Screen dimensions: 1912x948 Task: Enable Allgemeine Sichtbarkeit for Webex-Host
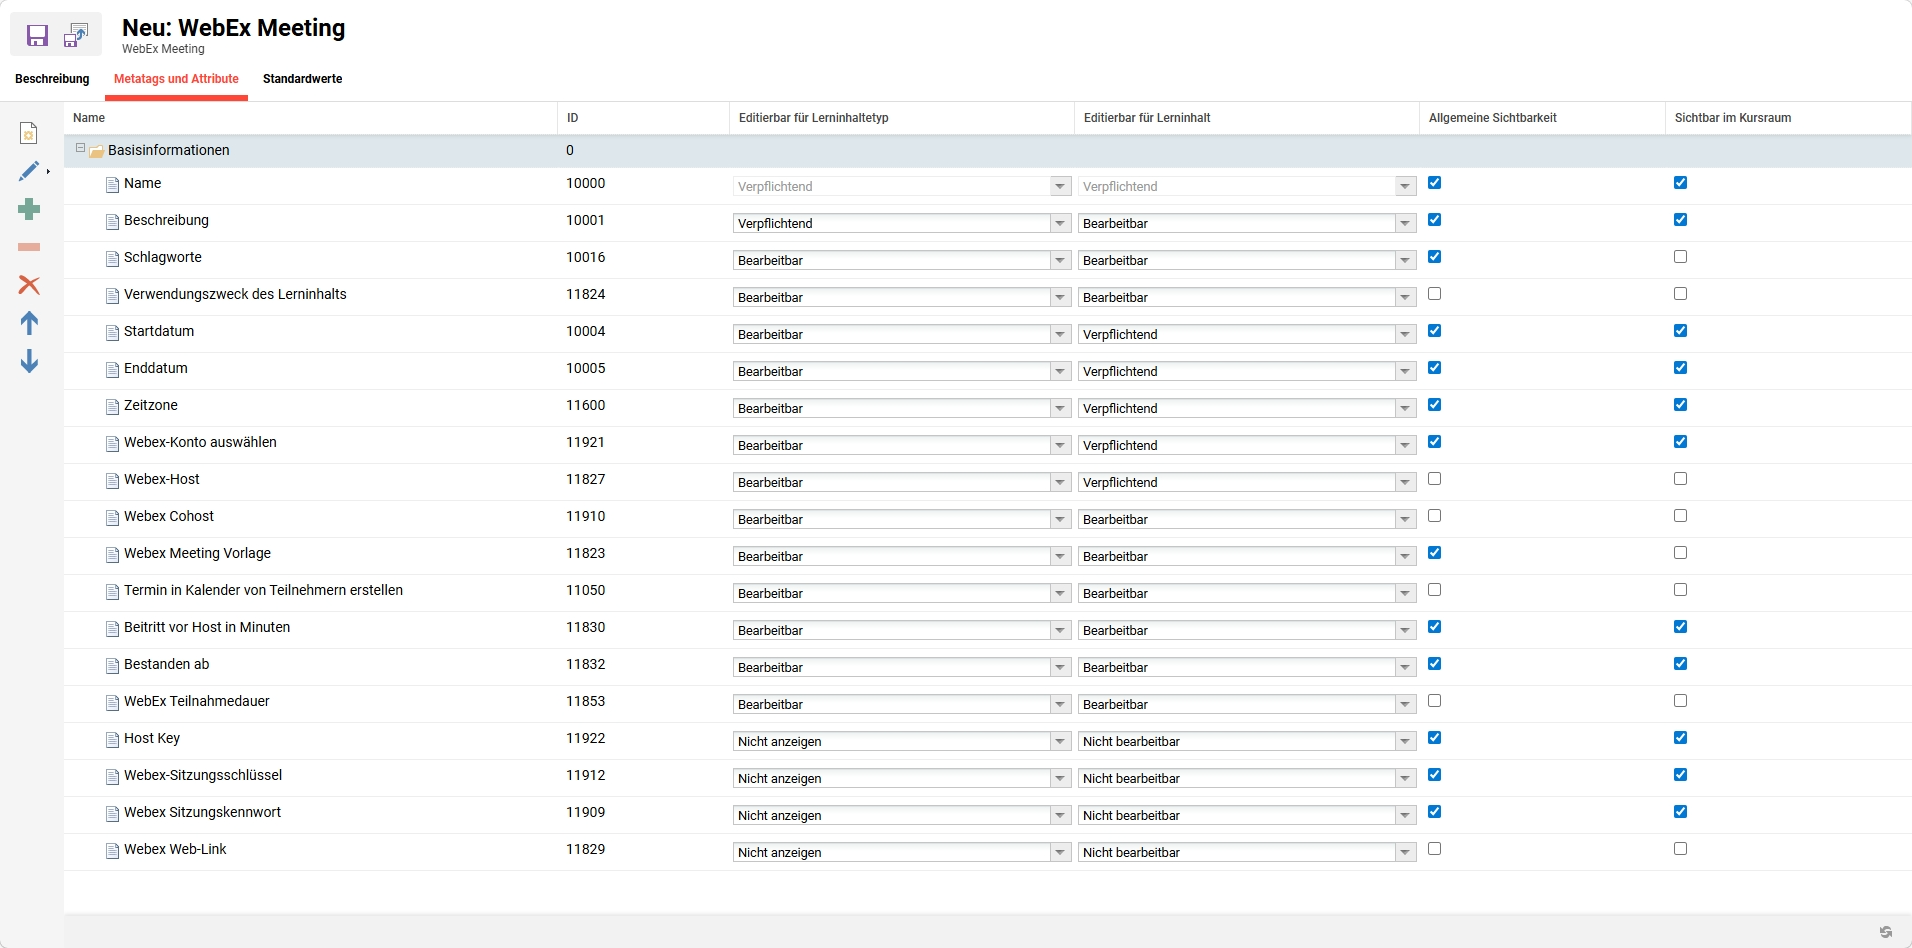click(1435, 479)
